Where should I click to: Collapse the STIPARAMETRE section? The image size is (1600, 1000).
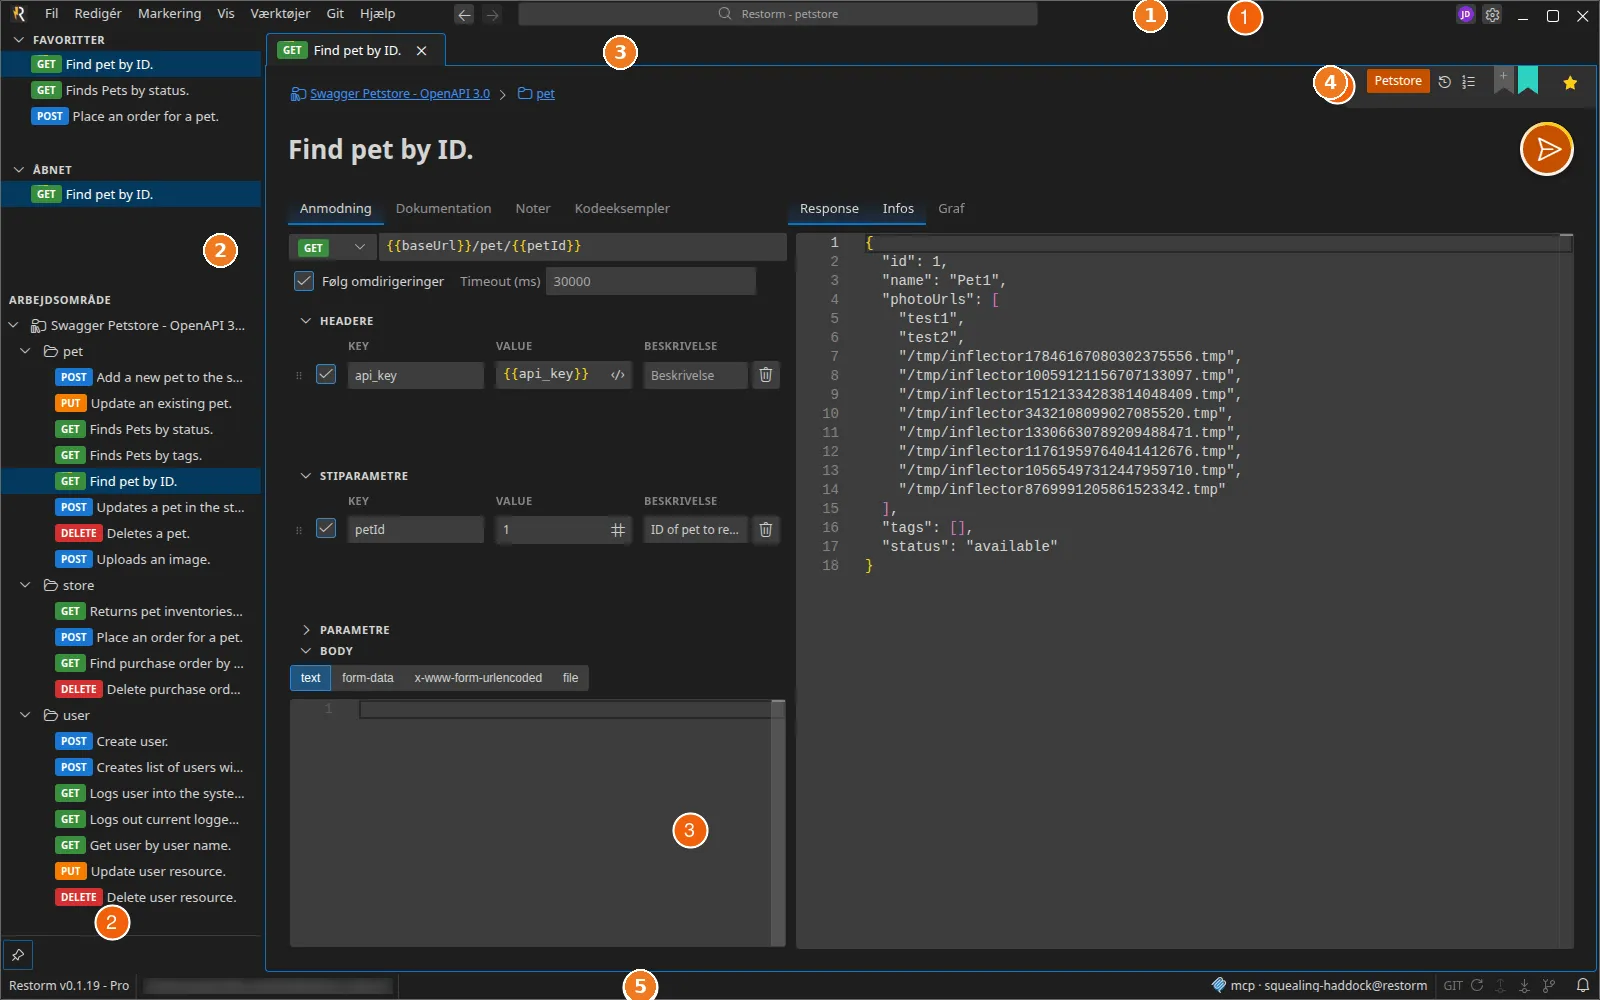306,476
